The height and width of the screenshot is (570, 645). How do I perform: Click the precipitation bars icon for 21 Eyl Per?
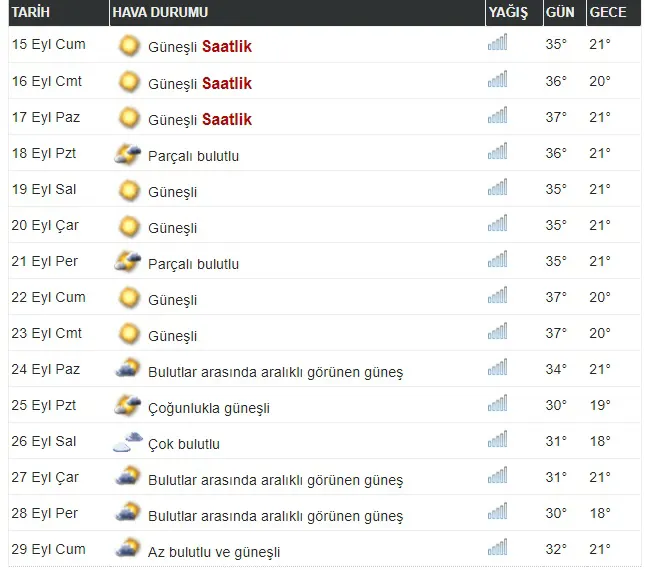pos(497,262)
